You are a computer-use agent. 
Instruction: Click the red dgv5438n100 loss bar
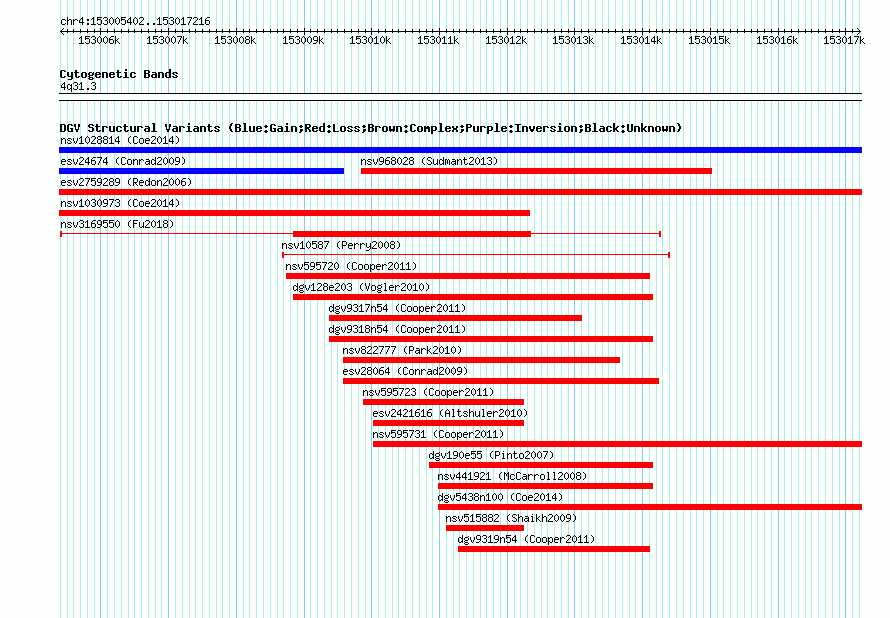tap(650, 507)
